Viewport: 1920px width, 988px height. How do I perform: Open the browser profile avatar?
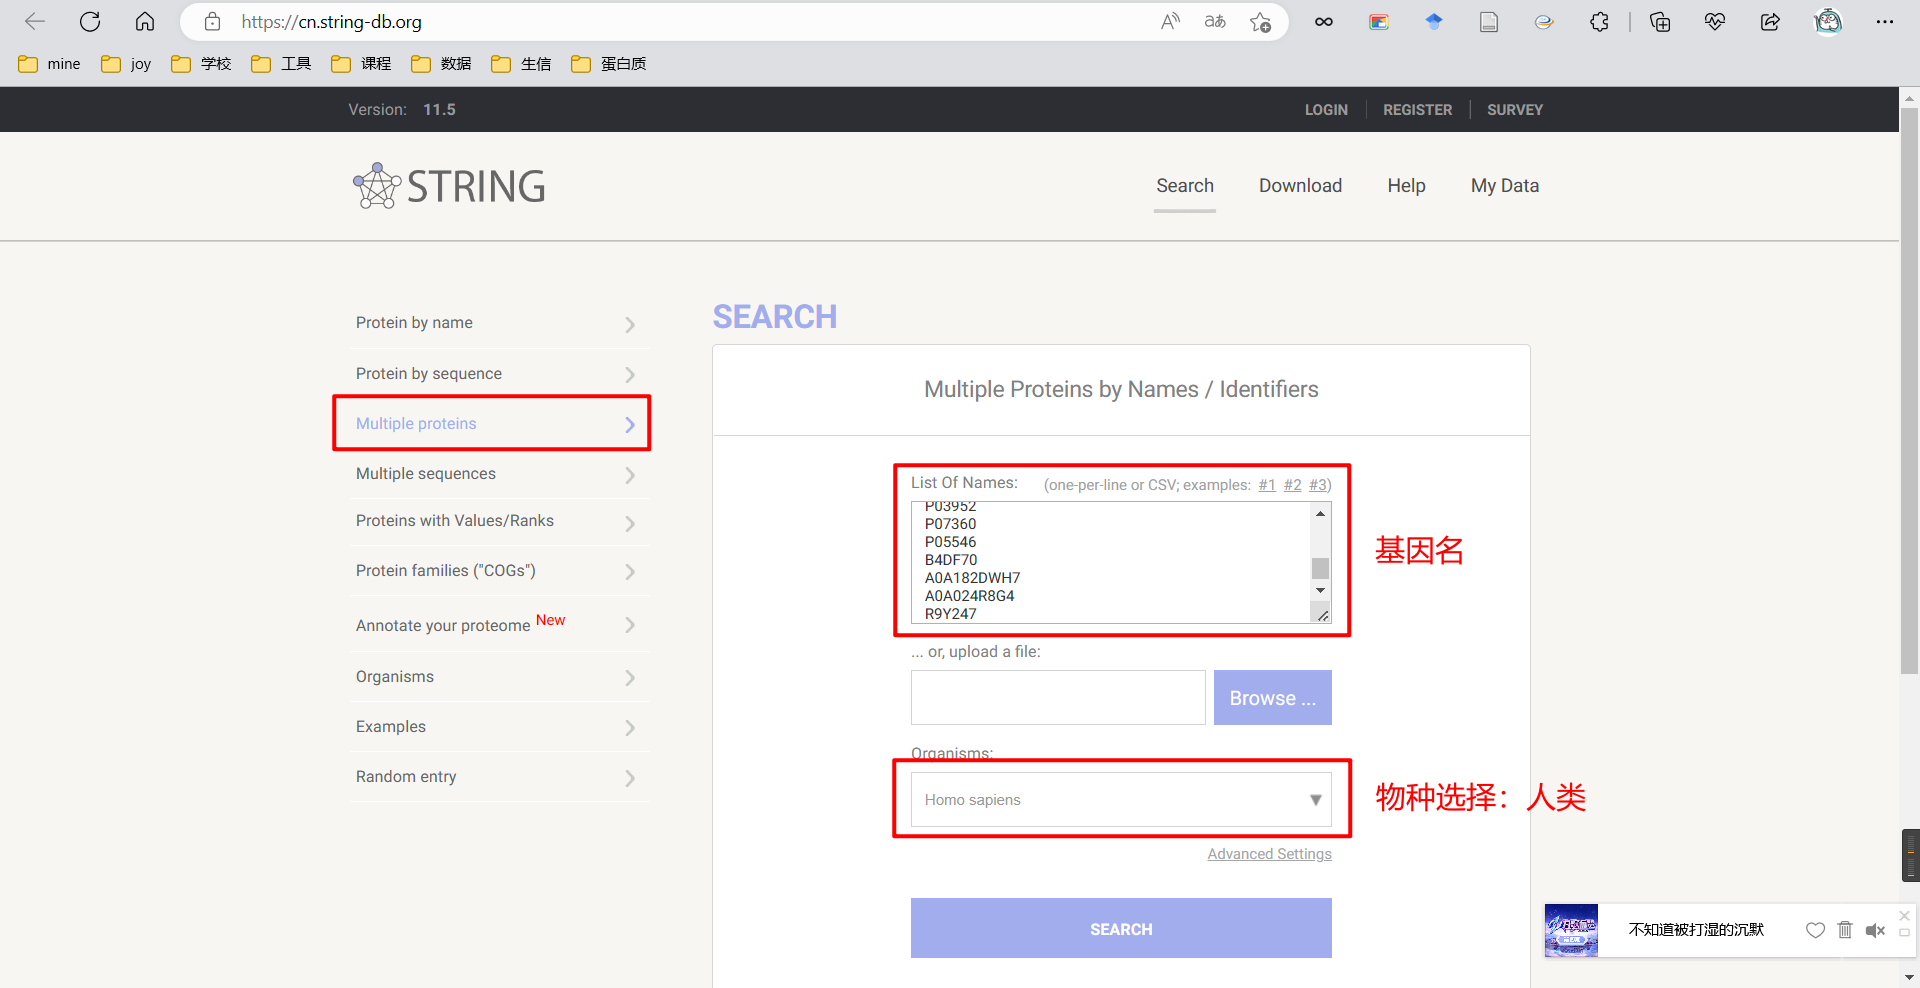pyautogui.click(x=1828, y=21)
